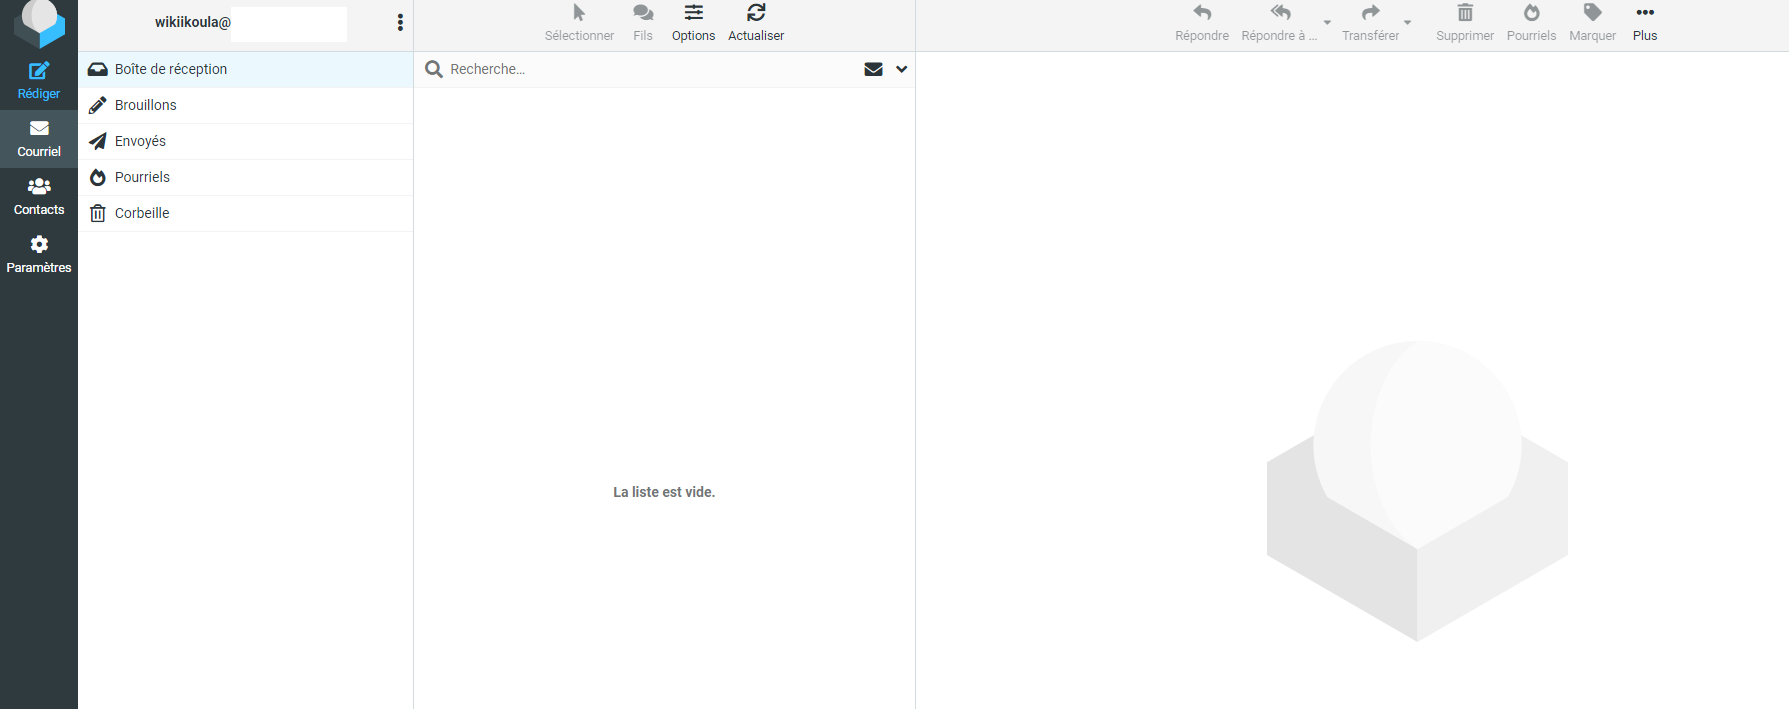Click the Roundcube logo
This screenshot has width=1789, height=709.
point(39,22)
